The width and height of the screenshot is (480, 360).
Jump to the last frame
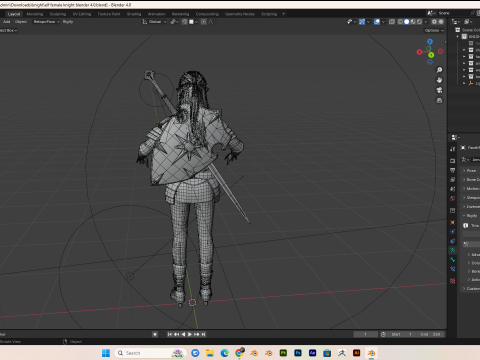point(204,334)
